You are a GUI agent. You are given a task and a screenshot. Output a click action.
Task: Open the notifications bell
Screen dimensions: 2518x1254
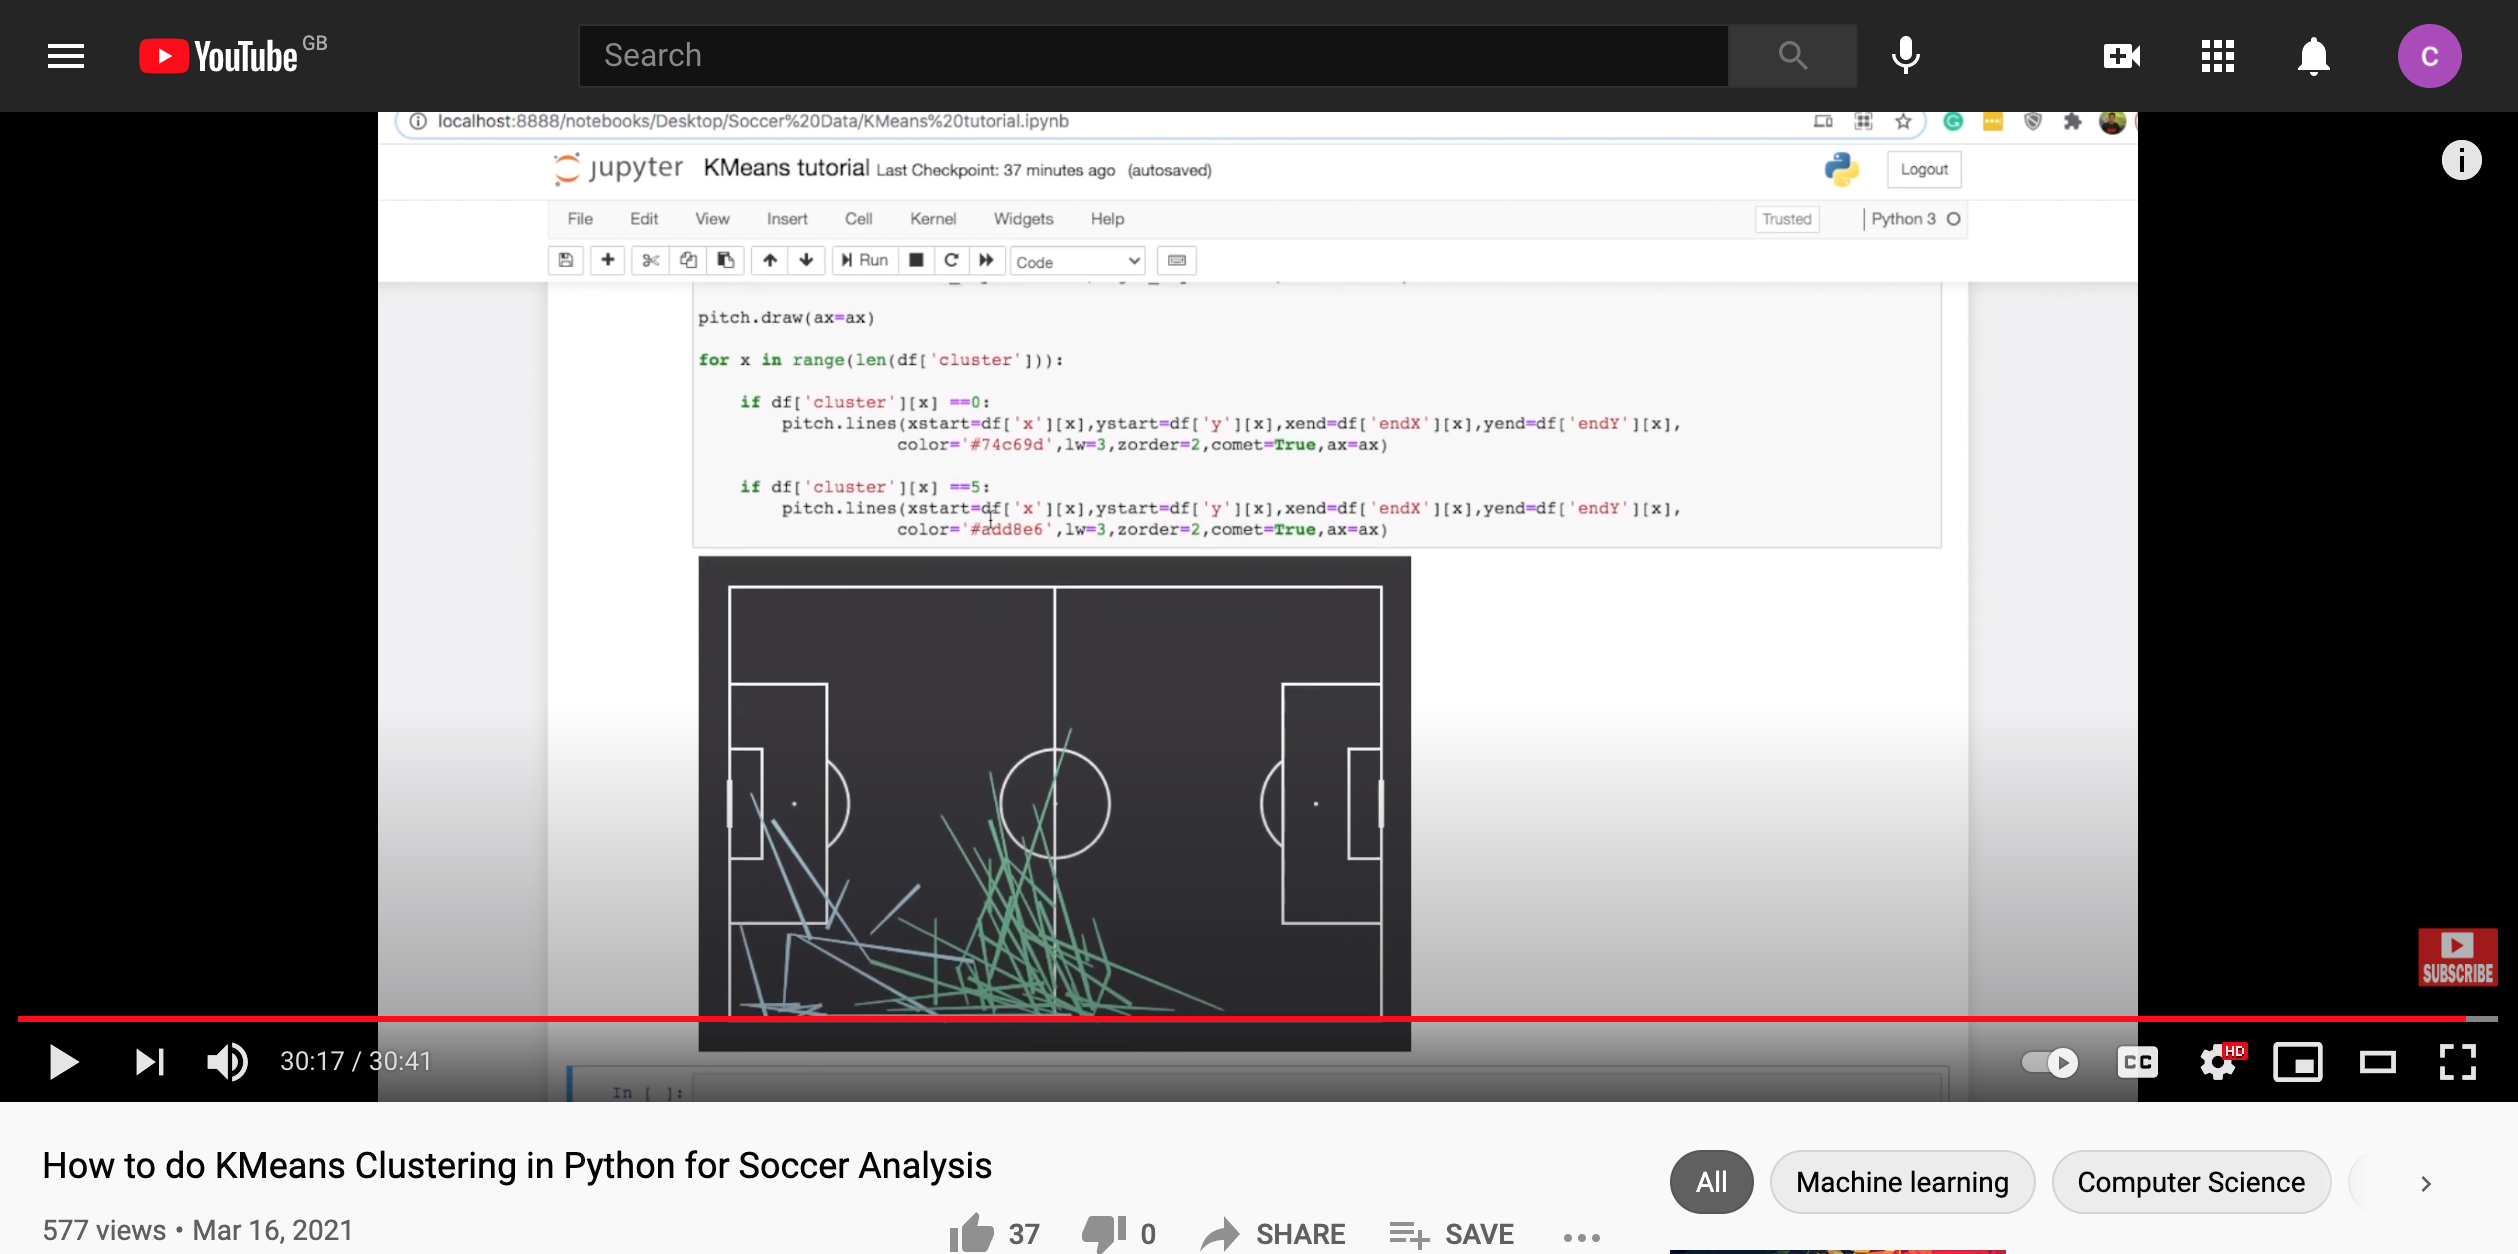coord(2313,56)
